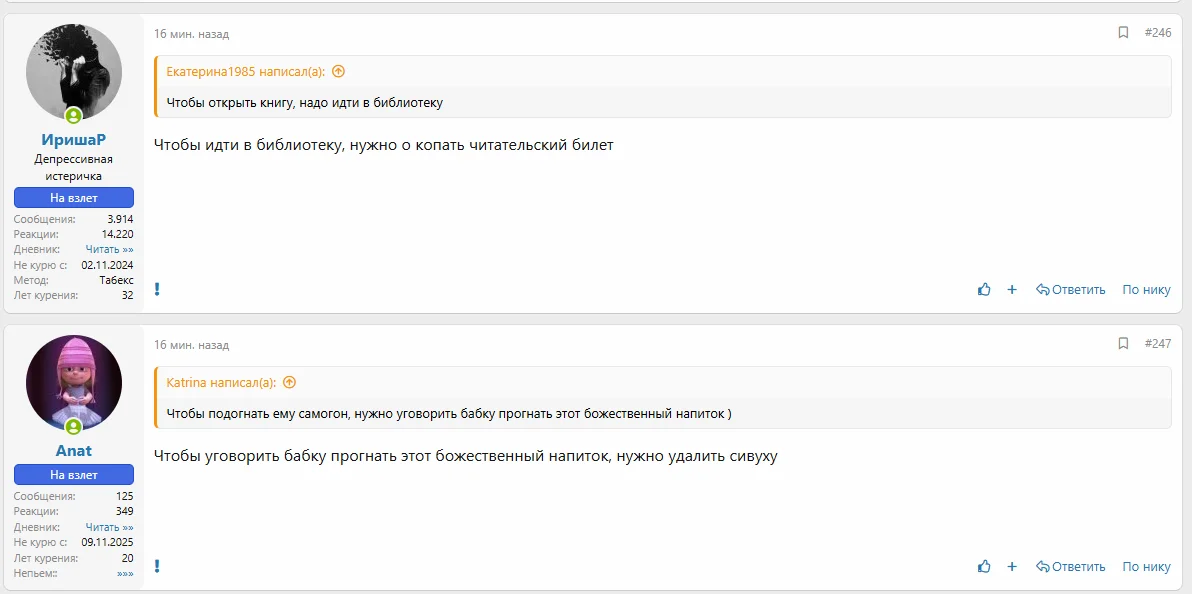Open permalink #247

tap(1158, 344)
